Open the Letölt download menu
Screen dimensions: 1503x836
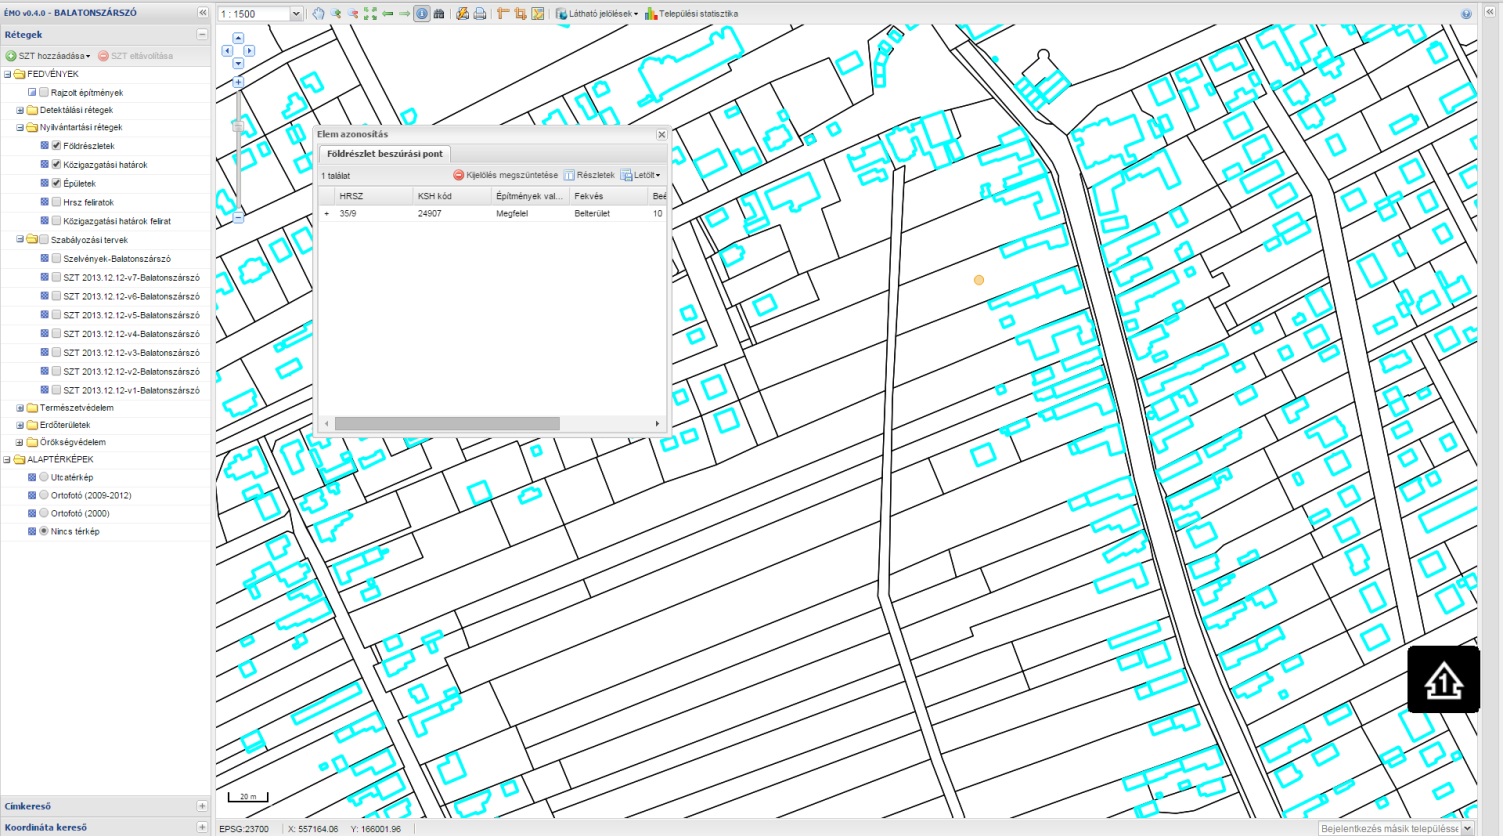[641, 175]
